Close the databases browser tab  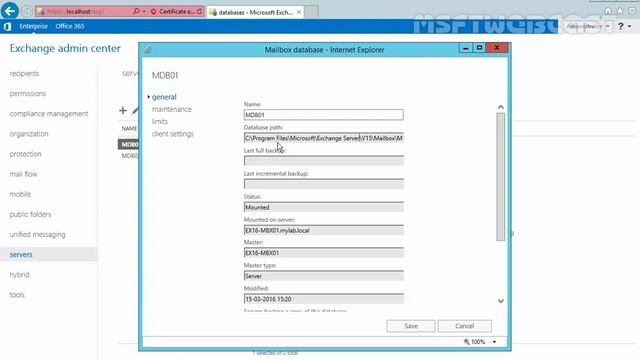click(x=299, y=12)
